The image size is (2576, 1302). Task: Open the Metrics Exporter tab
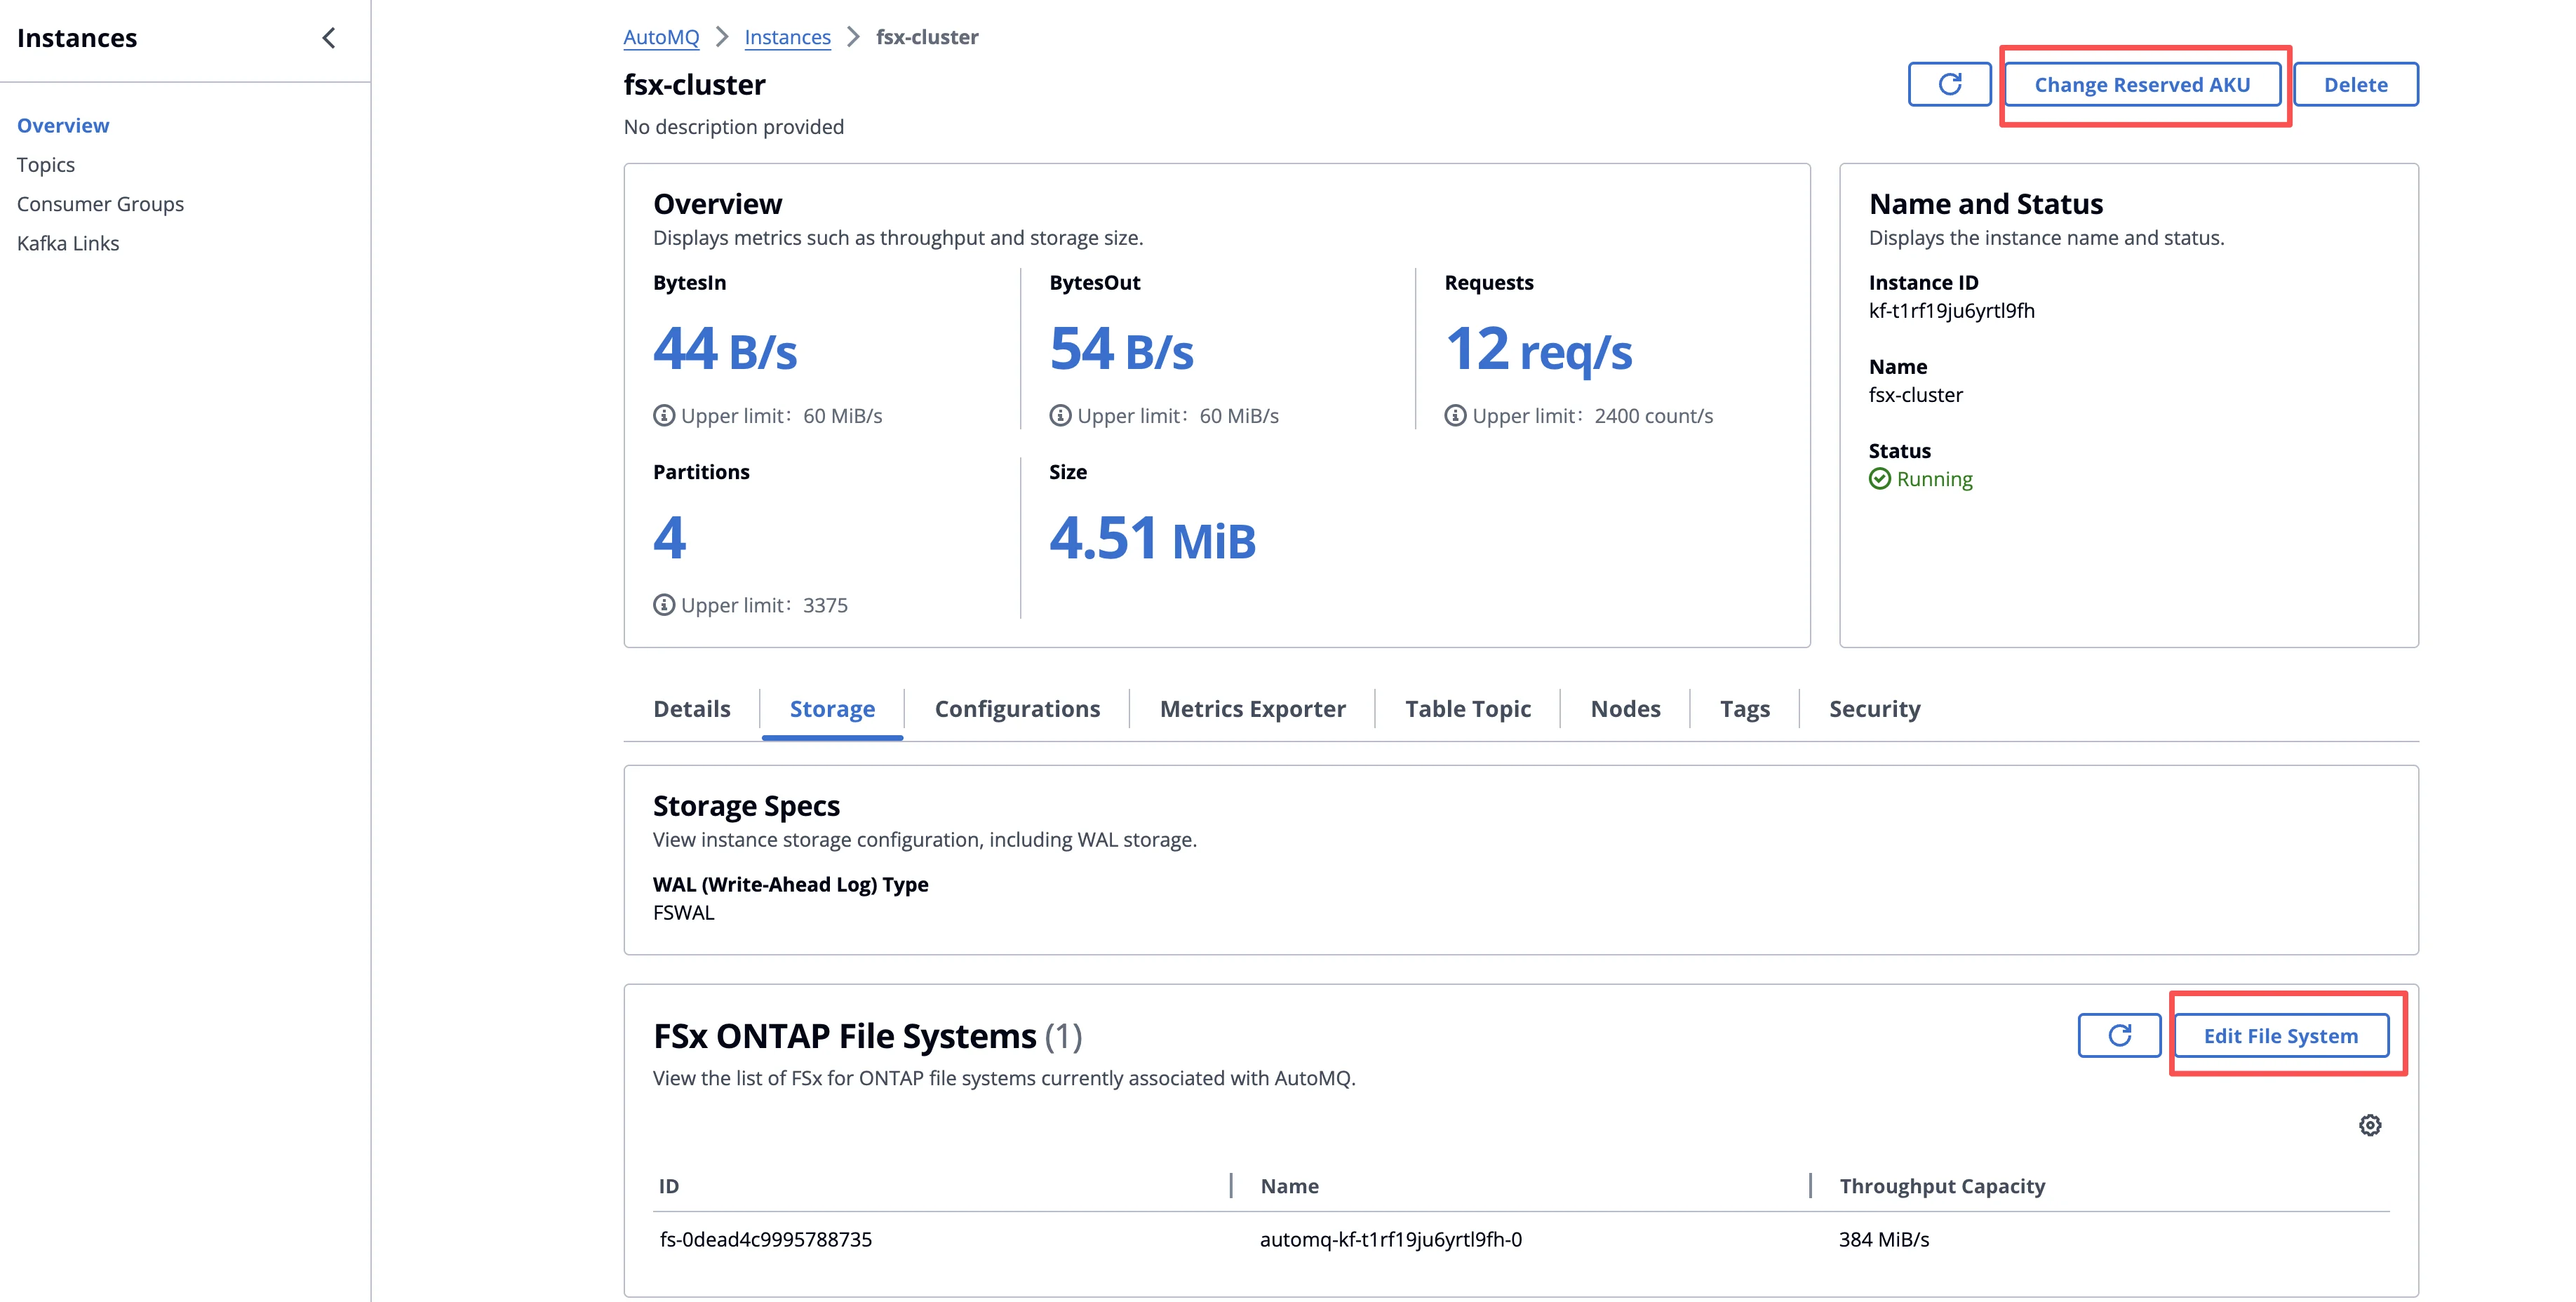1252,709
